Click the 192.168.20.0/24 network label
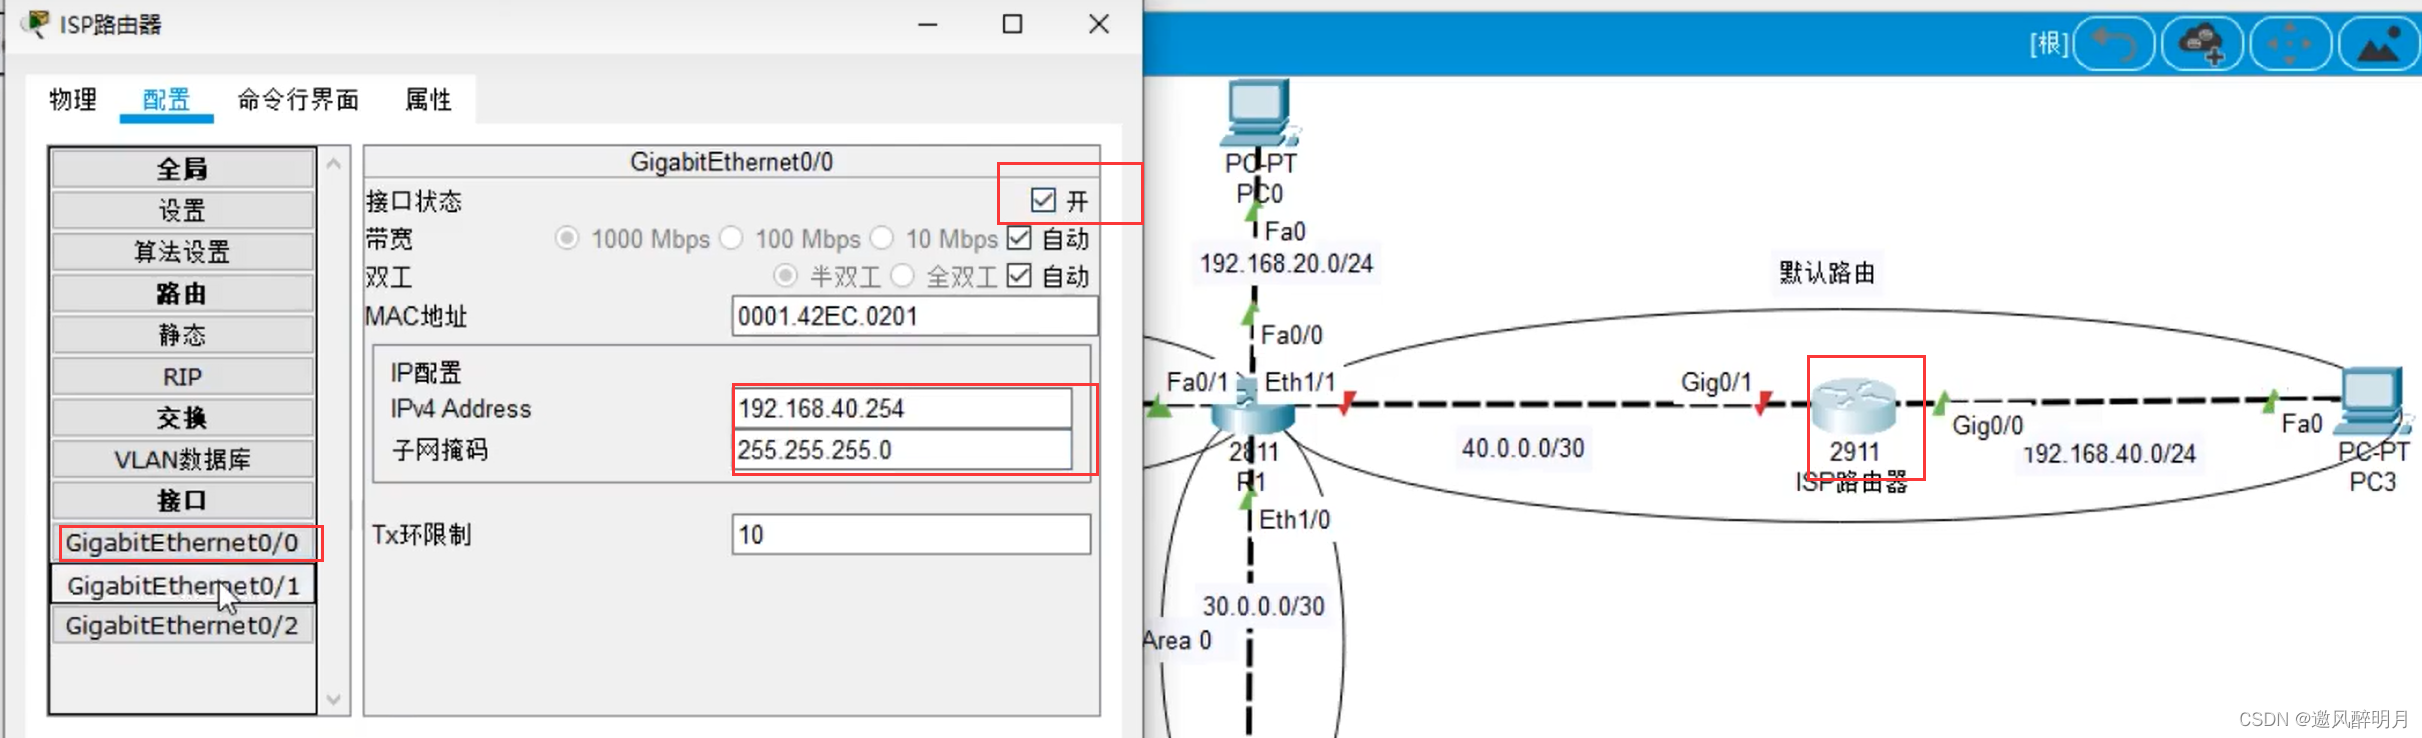The image size is (2422, 738). click(1286, 264)
